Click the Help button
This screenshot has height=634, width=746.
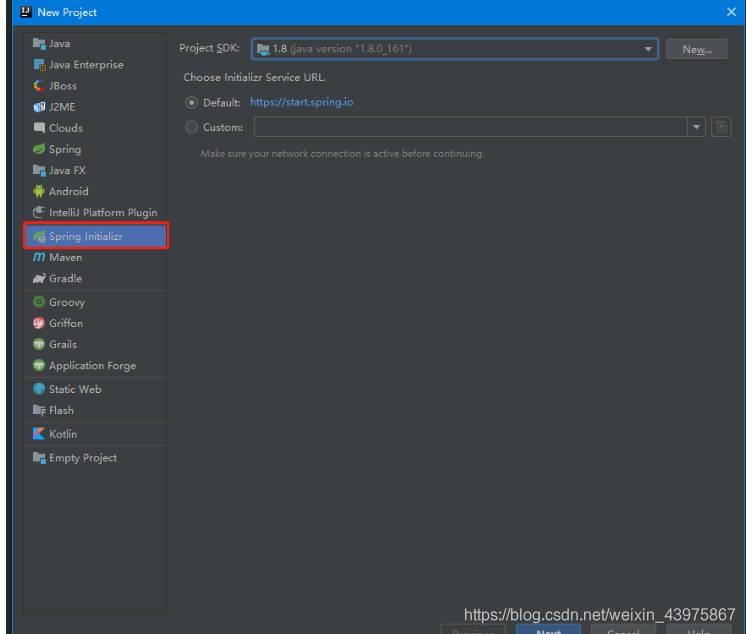point(698,629)
